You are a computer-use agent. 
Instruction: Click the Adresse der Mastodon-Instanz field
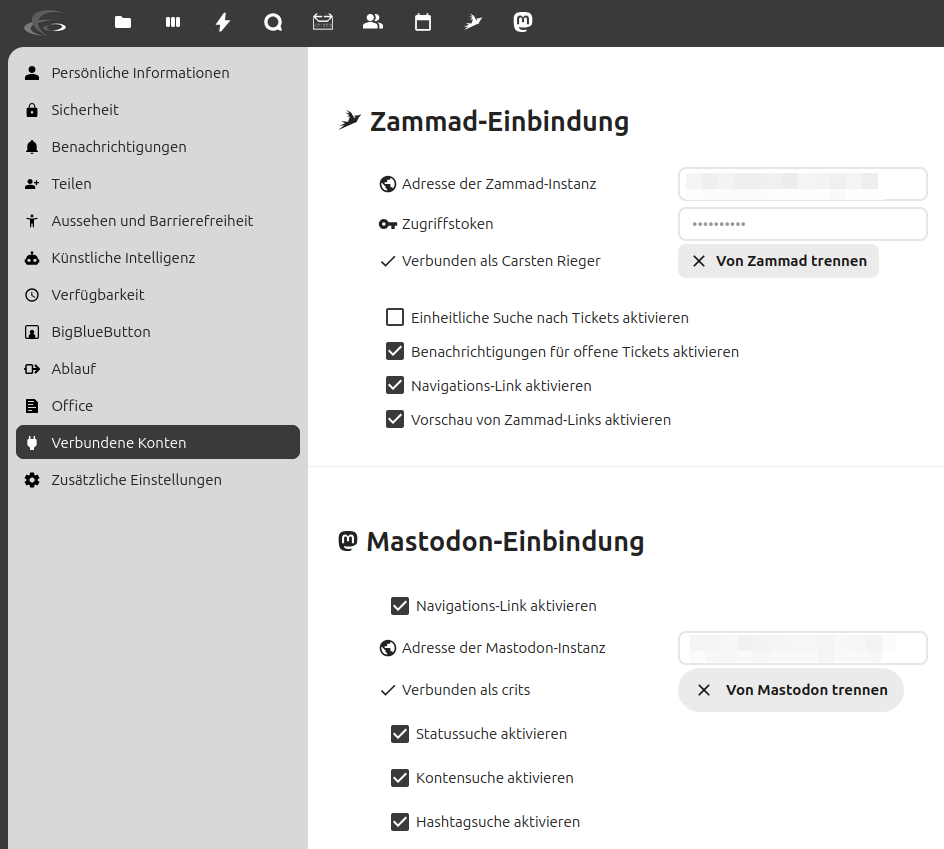click(x=803, y=648)
